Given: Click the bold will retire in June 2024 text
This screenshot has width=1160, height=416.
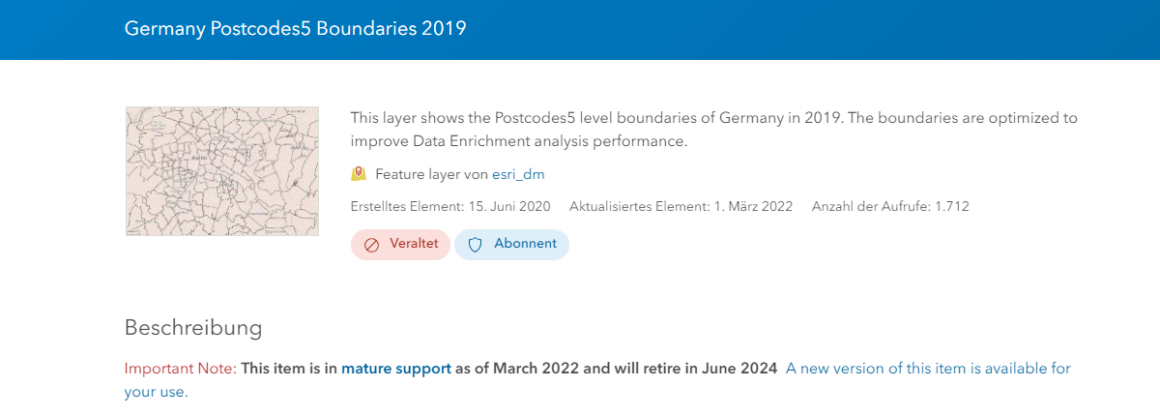Looking at the screenshot, I should coord(695,368).
